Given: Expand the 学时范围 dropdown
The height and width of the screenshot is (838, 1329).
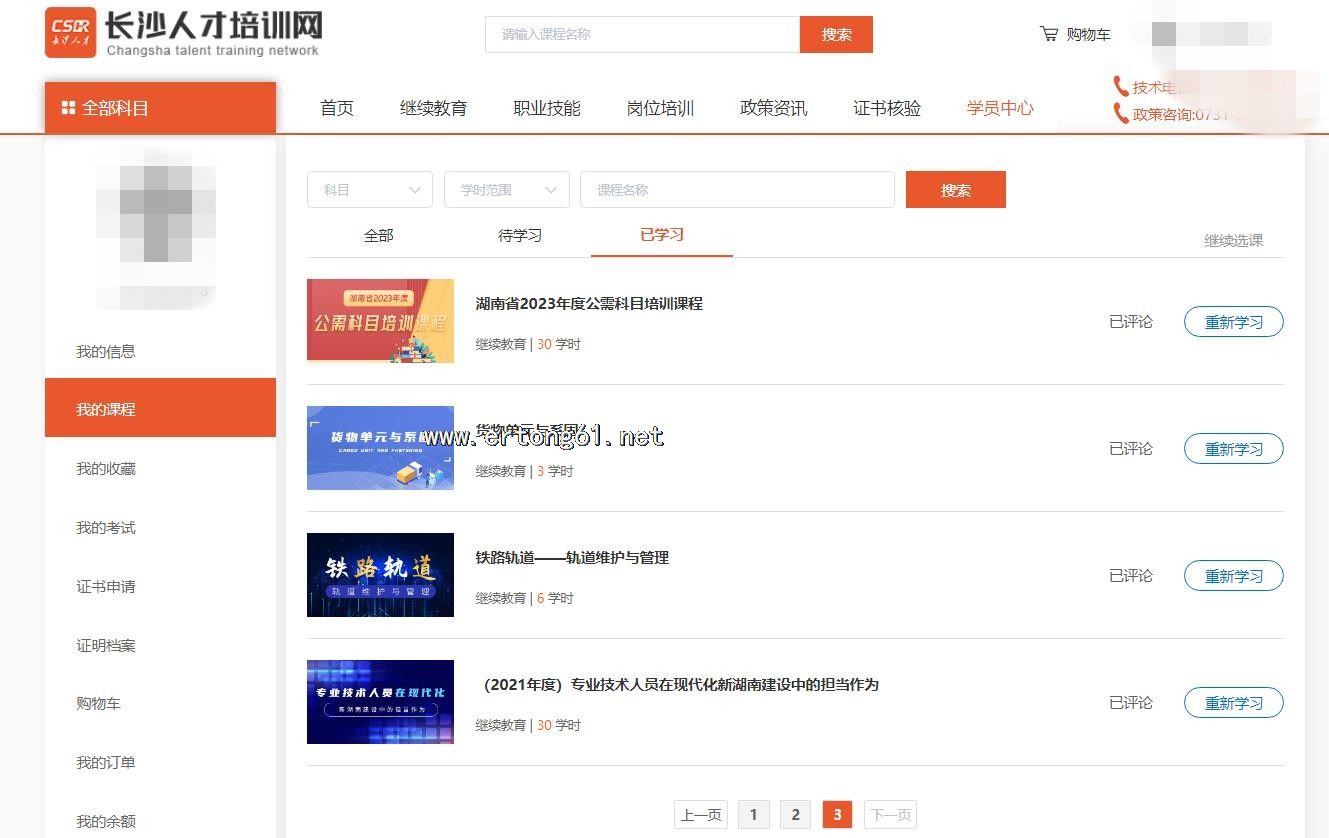Looking at the screenshot, I should click(x=506, y=190).
